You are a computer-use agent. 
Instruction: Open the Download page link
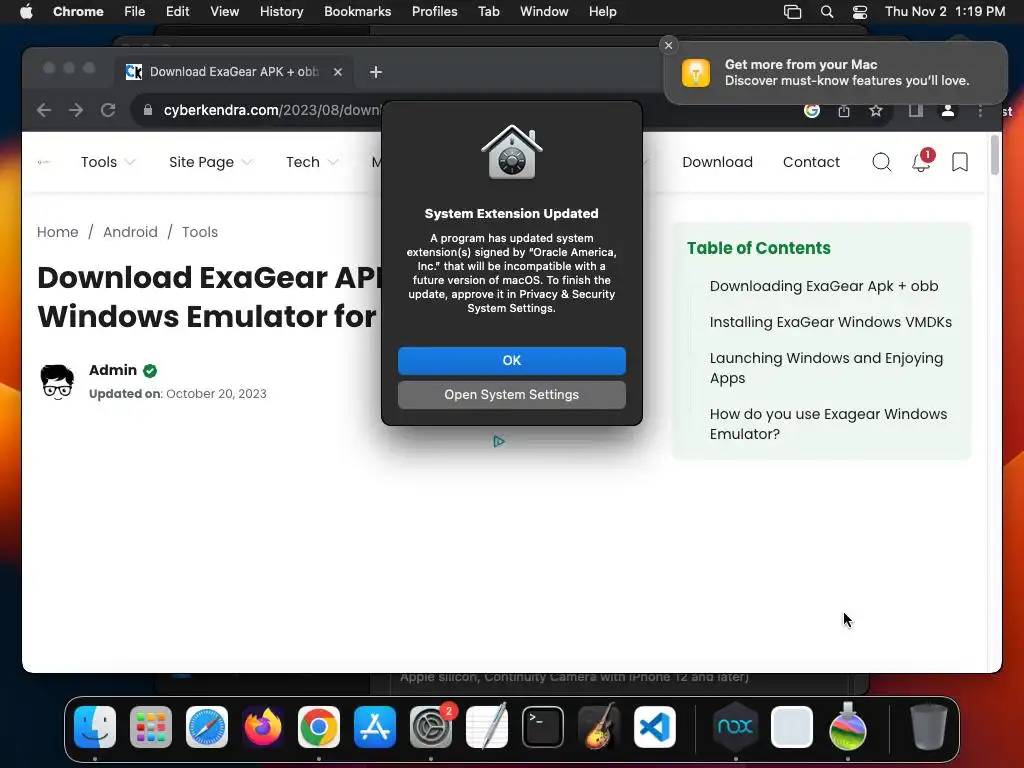[717, 162]
